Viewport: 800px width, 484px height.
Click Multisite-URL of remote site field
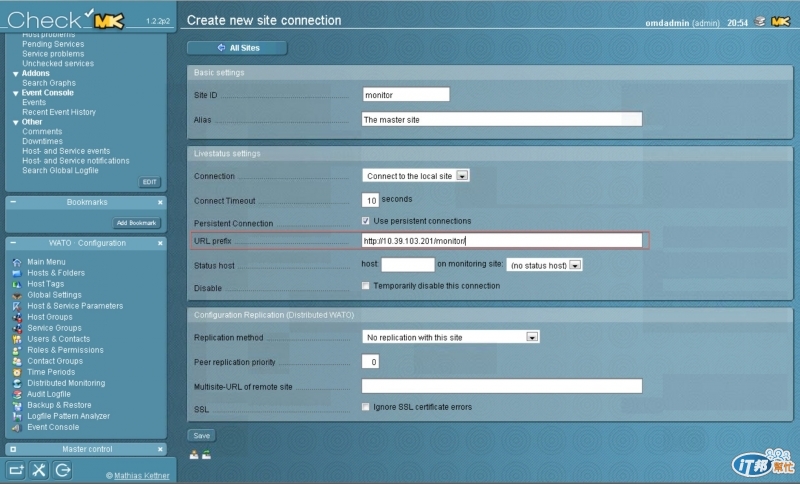click(502, 386)
